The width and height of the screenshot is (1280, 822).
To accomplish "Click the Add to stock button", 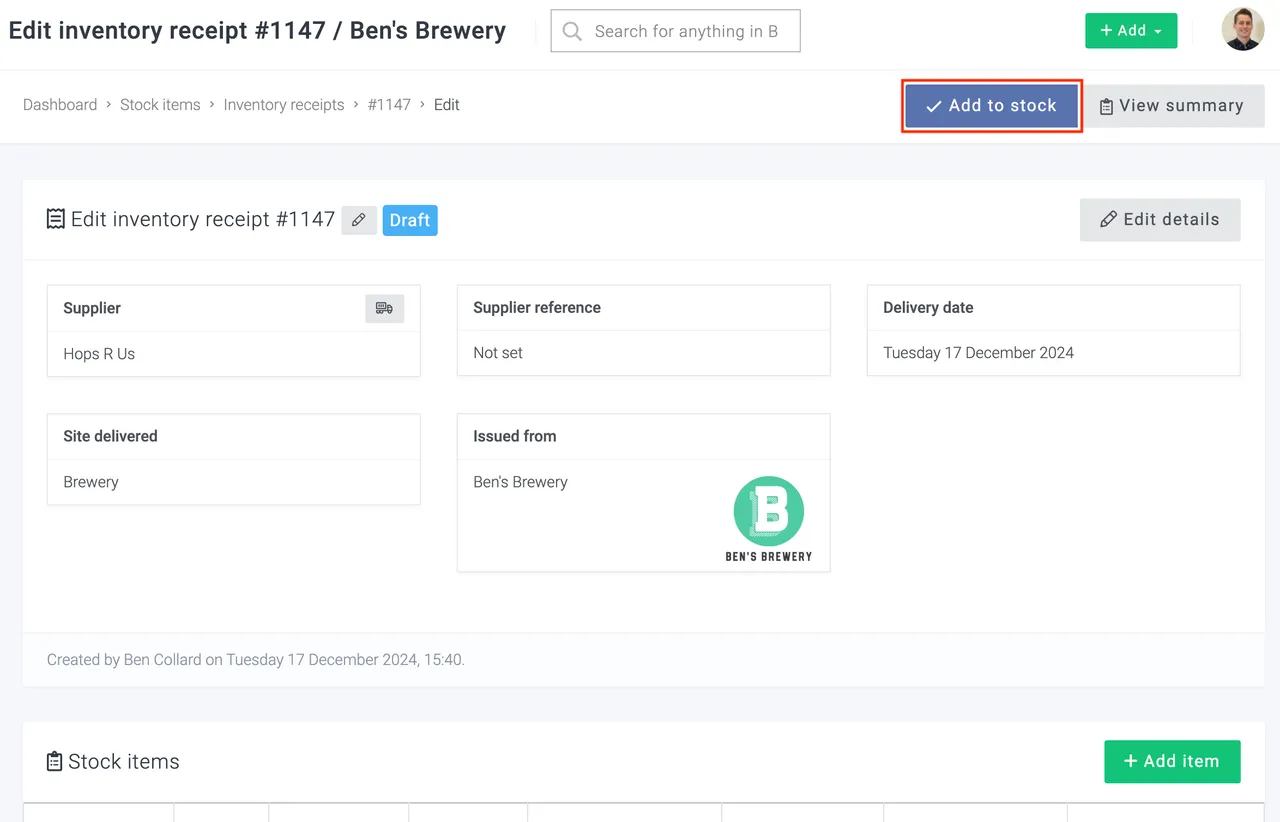I will [x=991, y=105].
